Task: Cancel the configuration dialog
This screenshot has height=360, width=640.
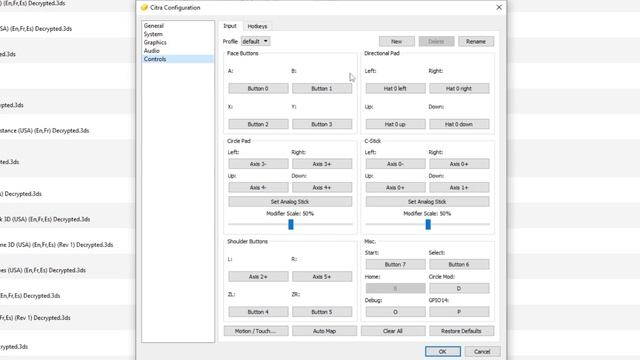Action: point(482,351)
